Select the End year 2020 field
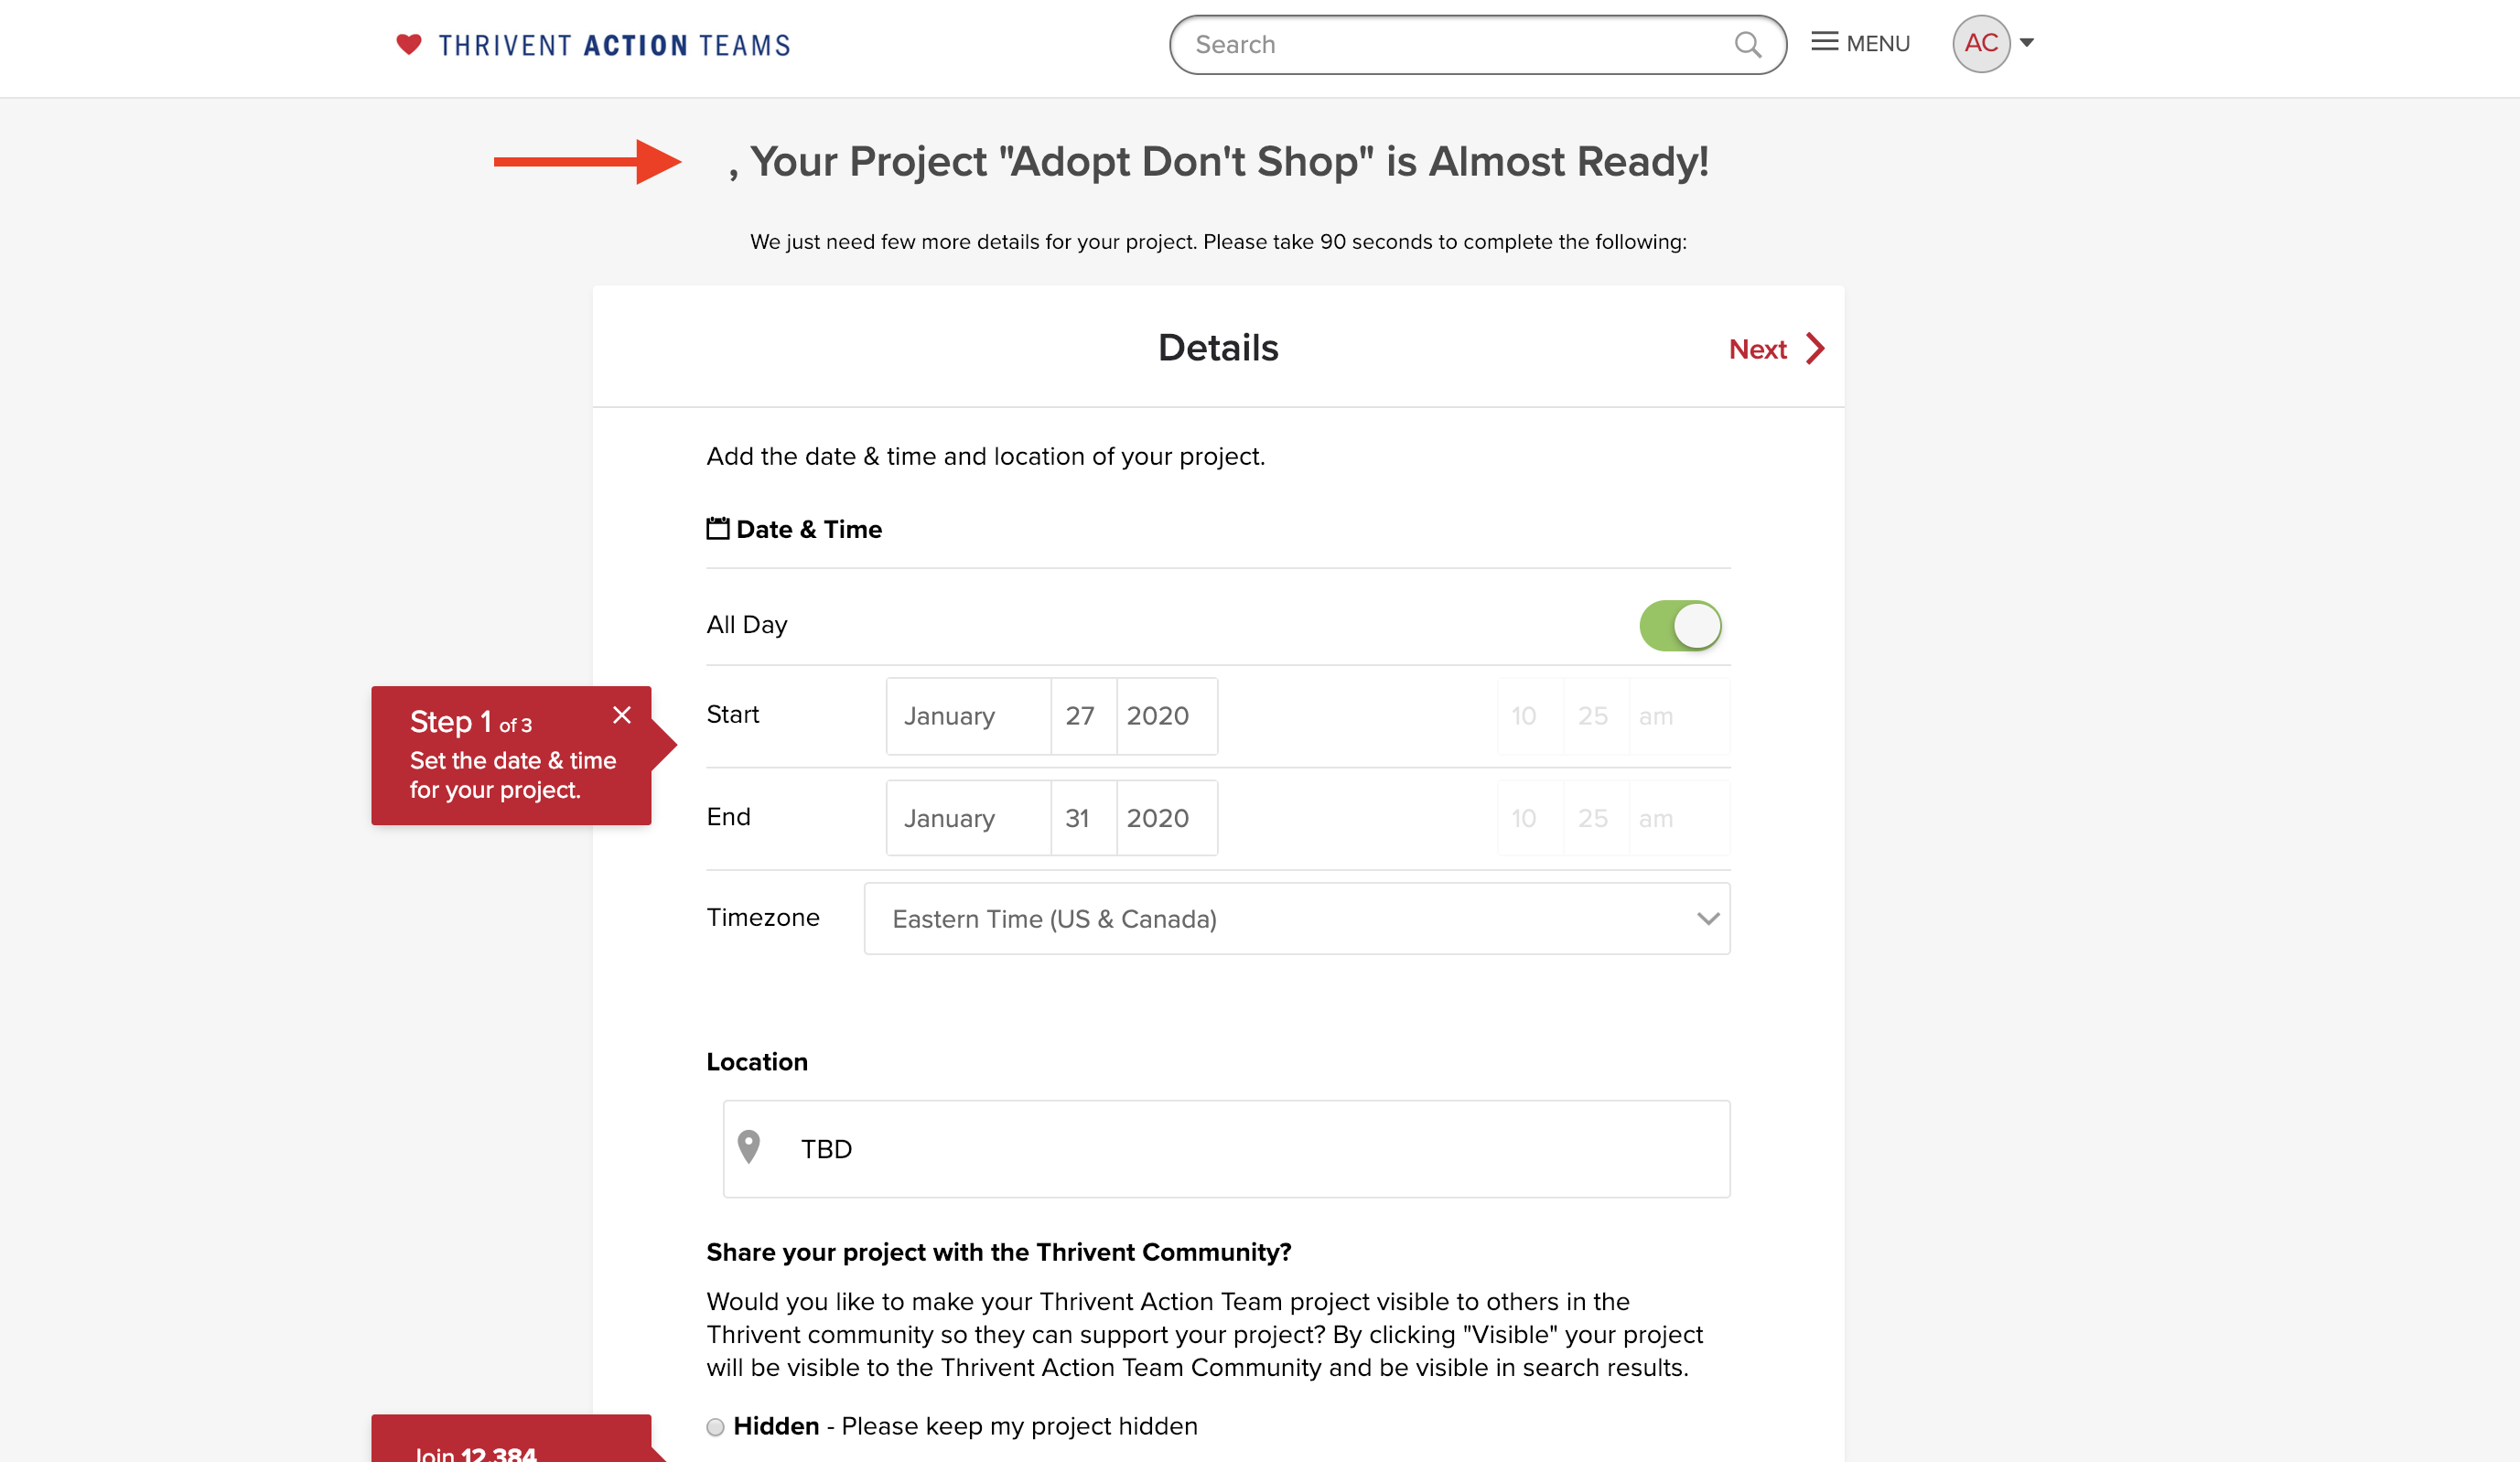The width and height of the screenshot is (2520, 1462). pyautogui.click(x=1166, y=818)
